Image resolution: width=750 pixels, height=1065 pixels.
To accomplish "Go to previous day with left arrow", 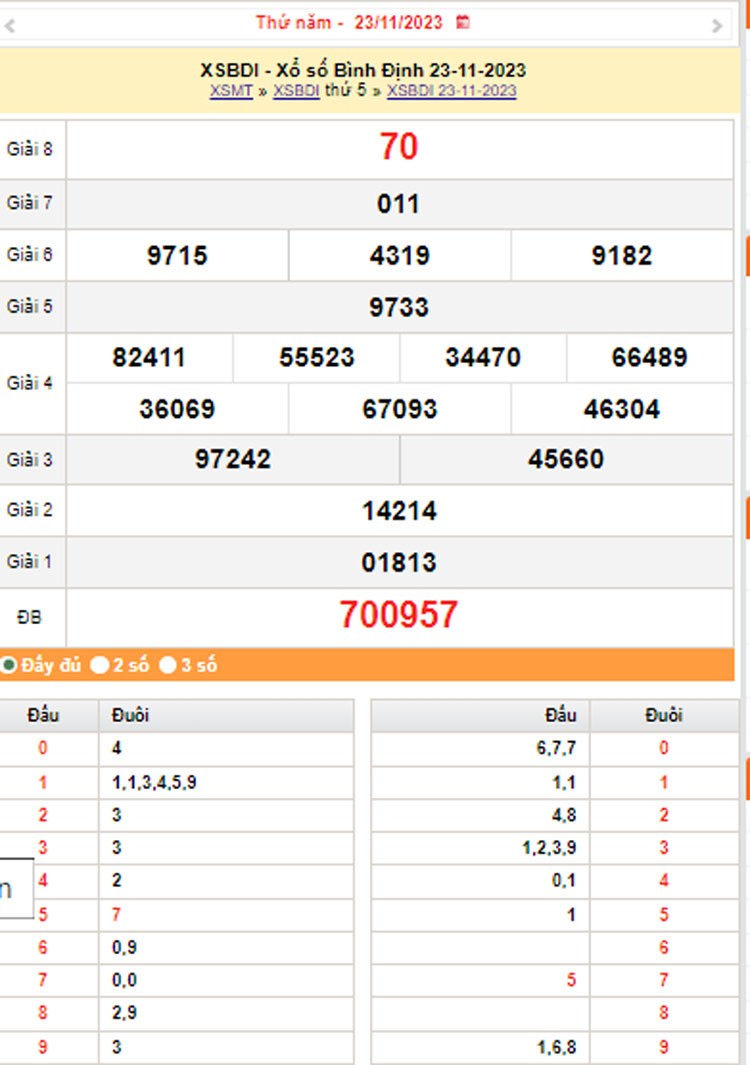I will coord(9,26).
